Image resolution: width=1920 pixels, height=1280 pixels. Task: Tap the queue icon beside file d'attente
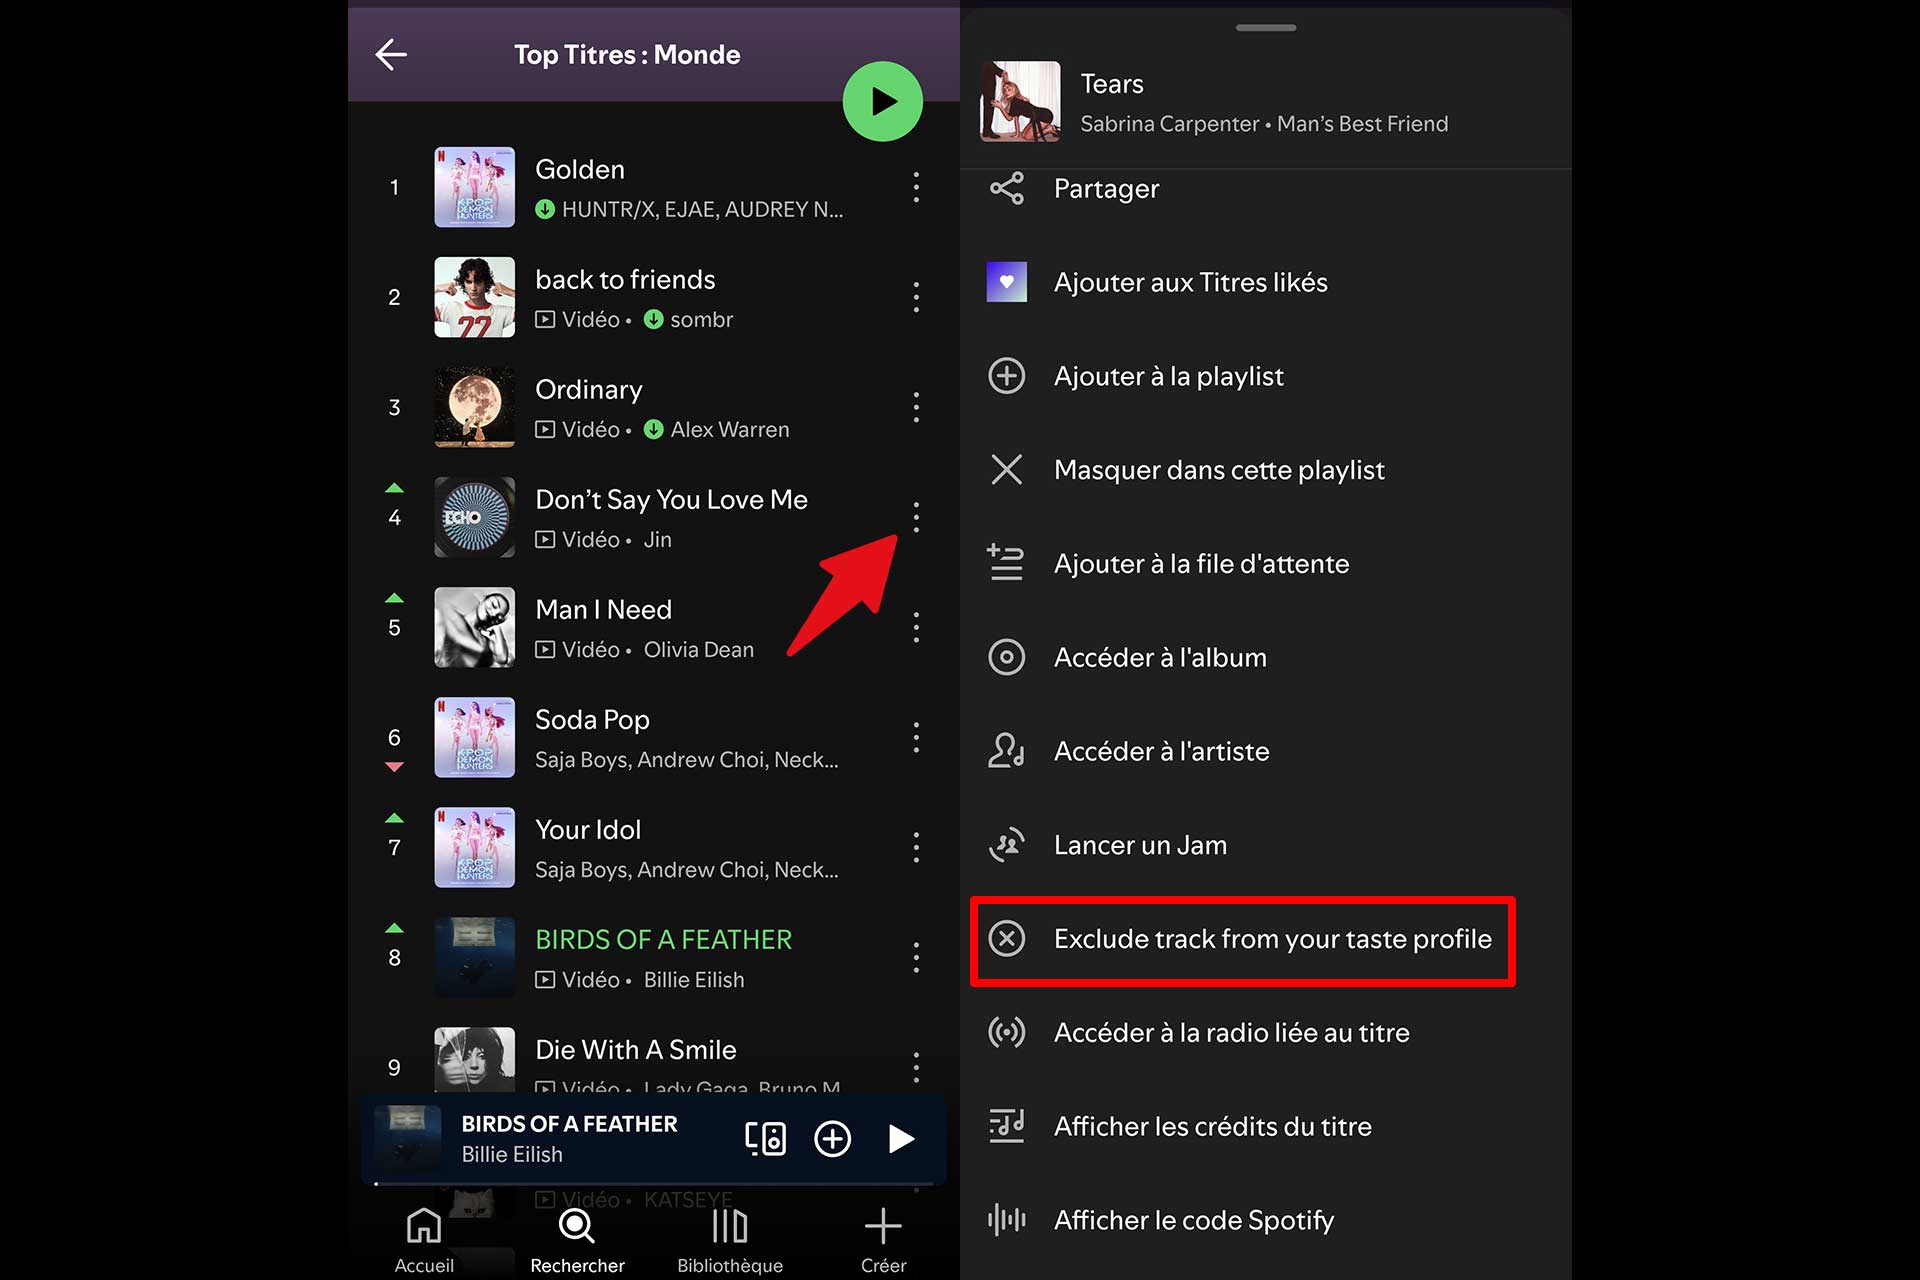1005,562
